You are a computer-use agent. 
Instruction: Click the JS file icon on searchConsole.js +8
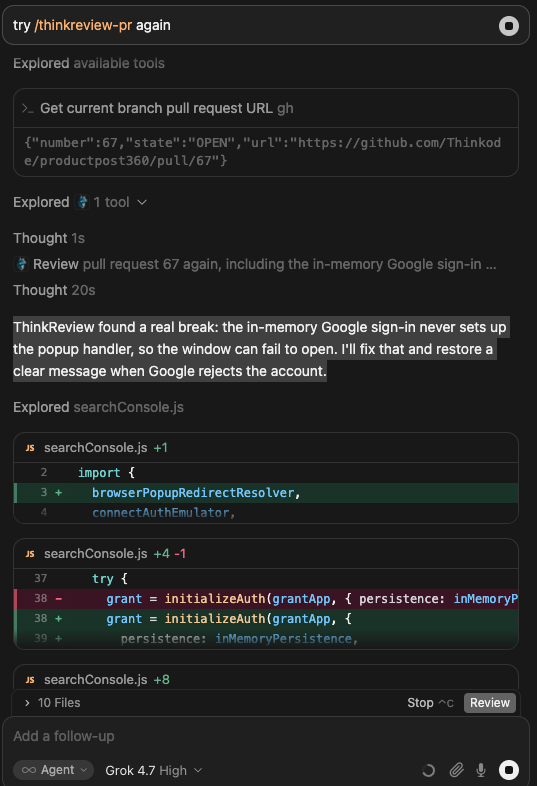pyautogui.click(x=30, y=680)
